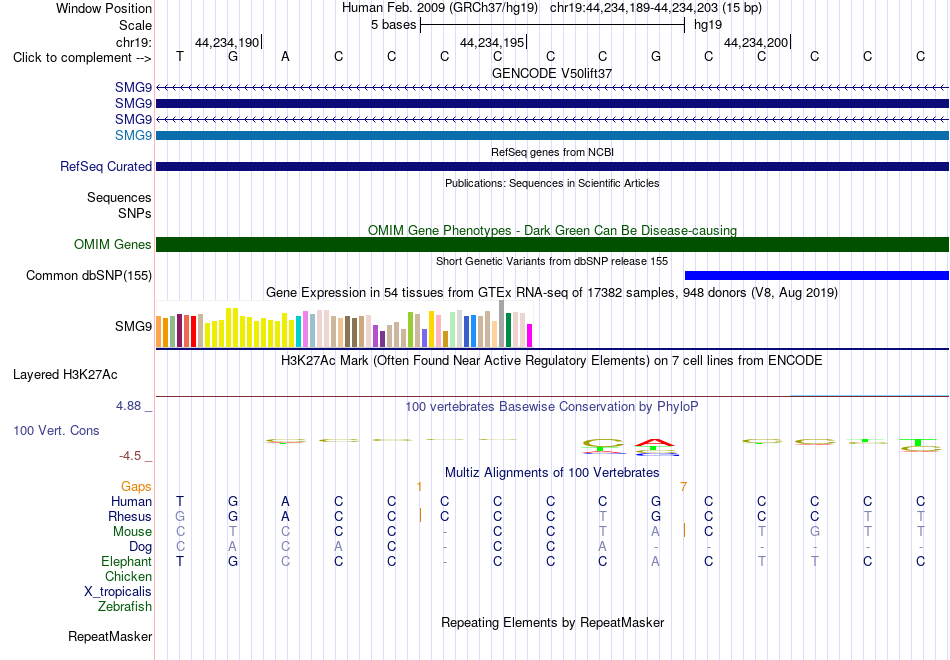
Task: Click base A in the complement sequence row
Action: [285, 56]
